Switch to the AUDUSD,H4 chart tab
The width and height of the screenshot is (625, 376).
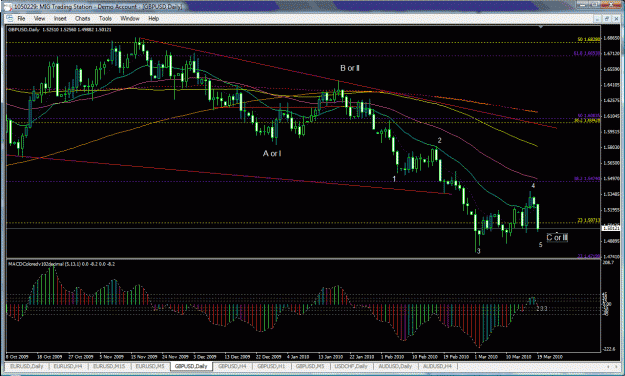click(437, 366)
